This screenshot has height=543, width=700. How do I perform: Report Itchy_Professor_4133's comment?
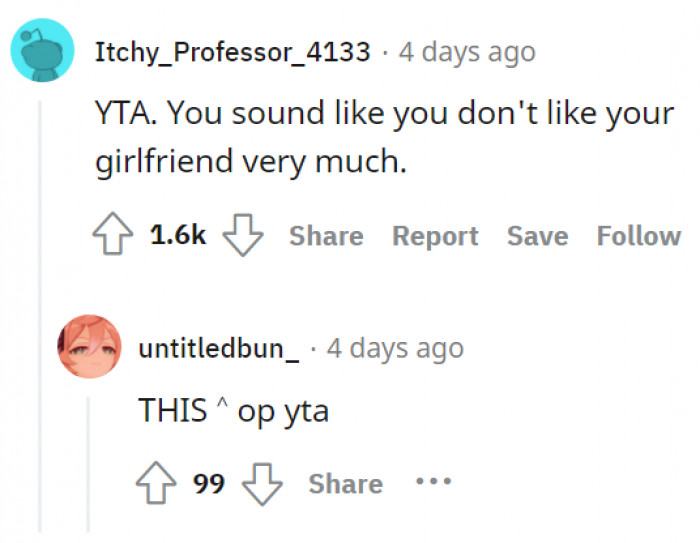435,236
